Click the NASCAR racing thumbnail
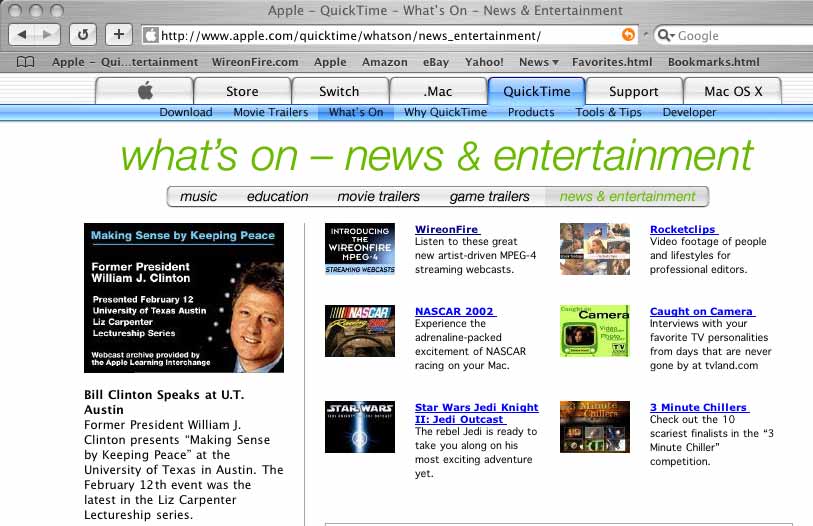This screenshot has height=526, width=813. (360, 331)
